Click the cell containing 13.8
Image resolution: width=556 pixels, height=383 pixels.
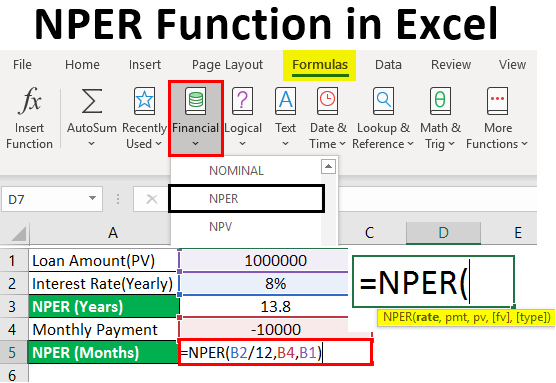tap(264, 306)
